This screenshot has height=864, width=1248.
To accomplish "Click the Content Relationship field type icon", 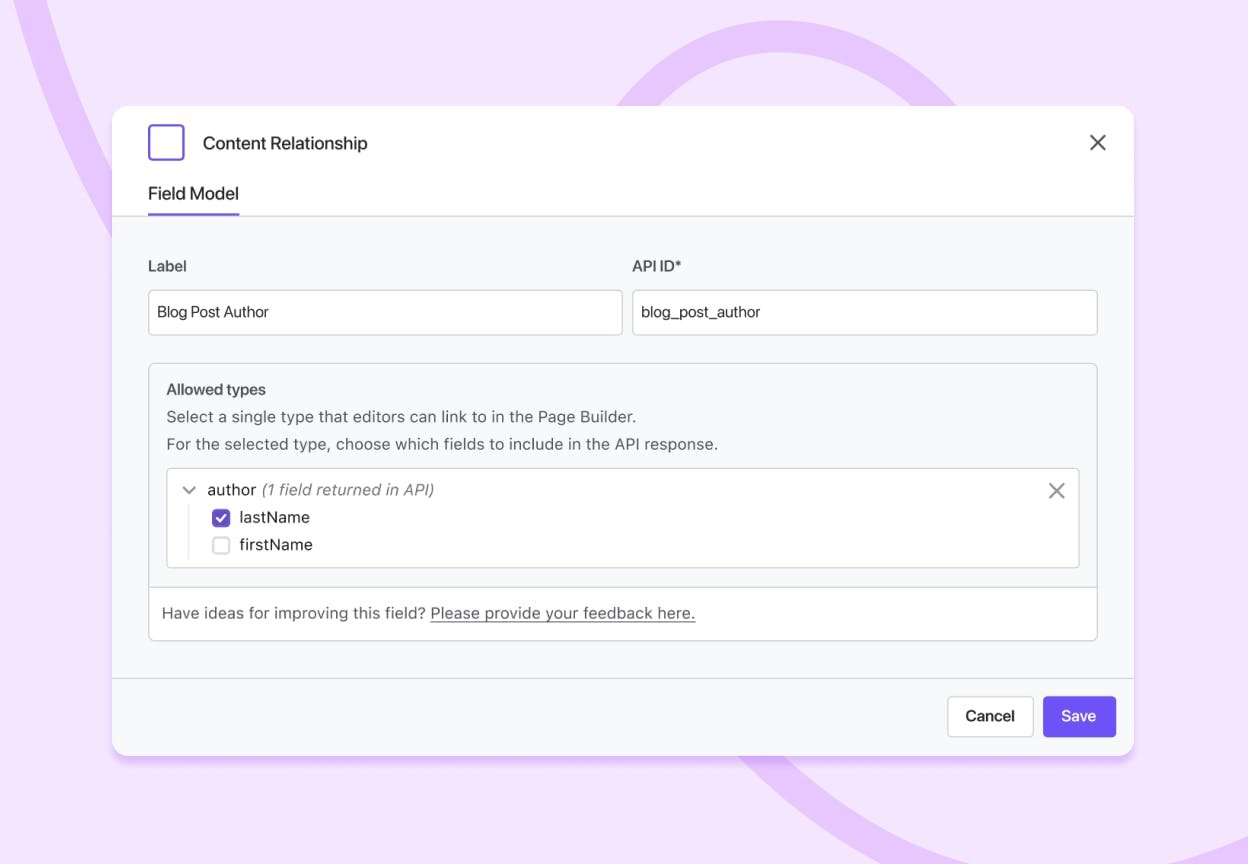I will [x=166, y=143].
